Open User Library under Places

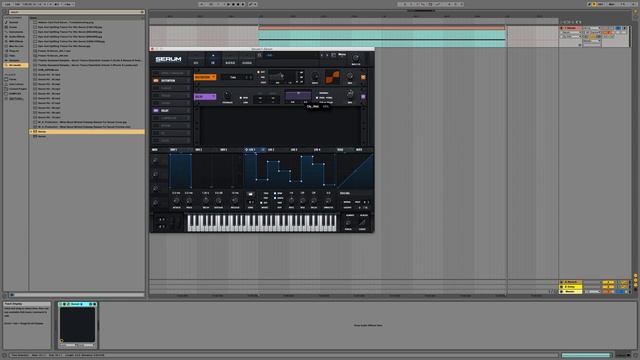(16, 84)
